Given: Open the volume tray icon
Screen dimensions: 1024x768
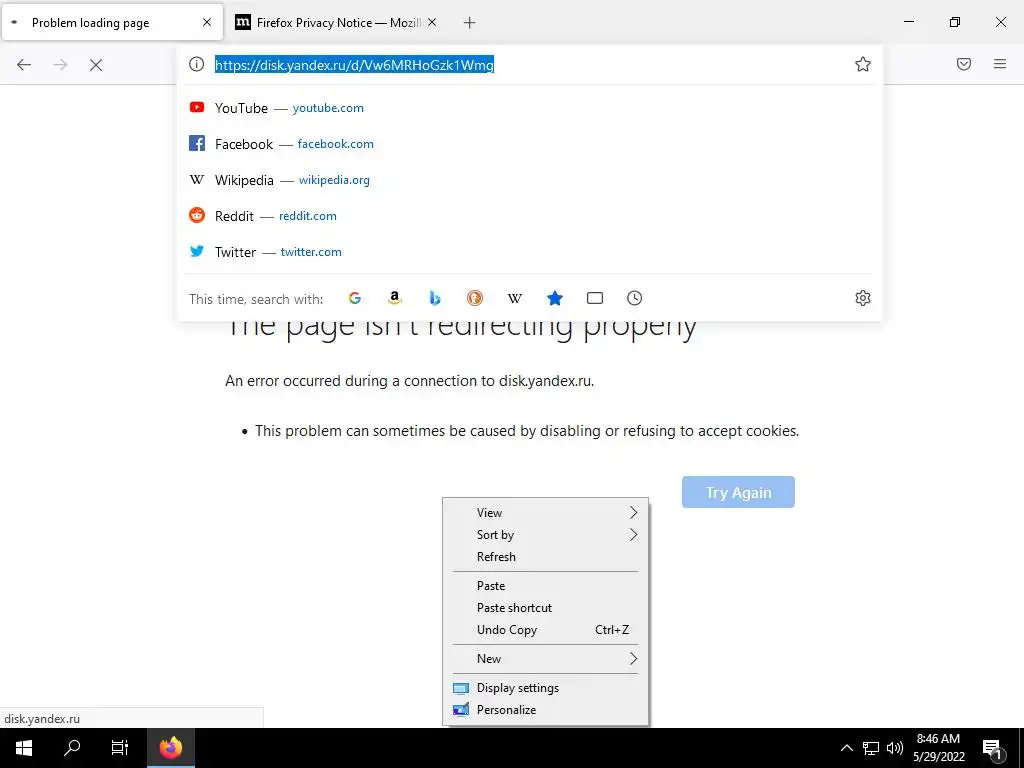Looking at the screenshot, I should click(895, 748).
